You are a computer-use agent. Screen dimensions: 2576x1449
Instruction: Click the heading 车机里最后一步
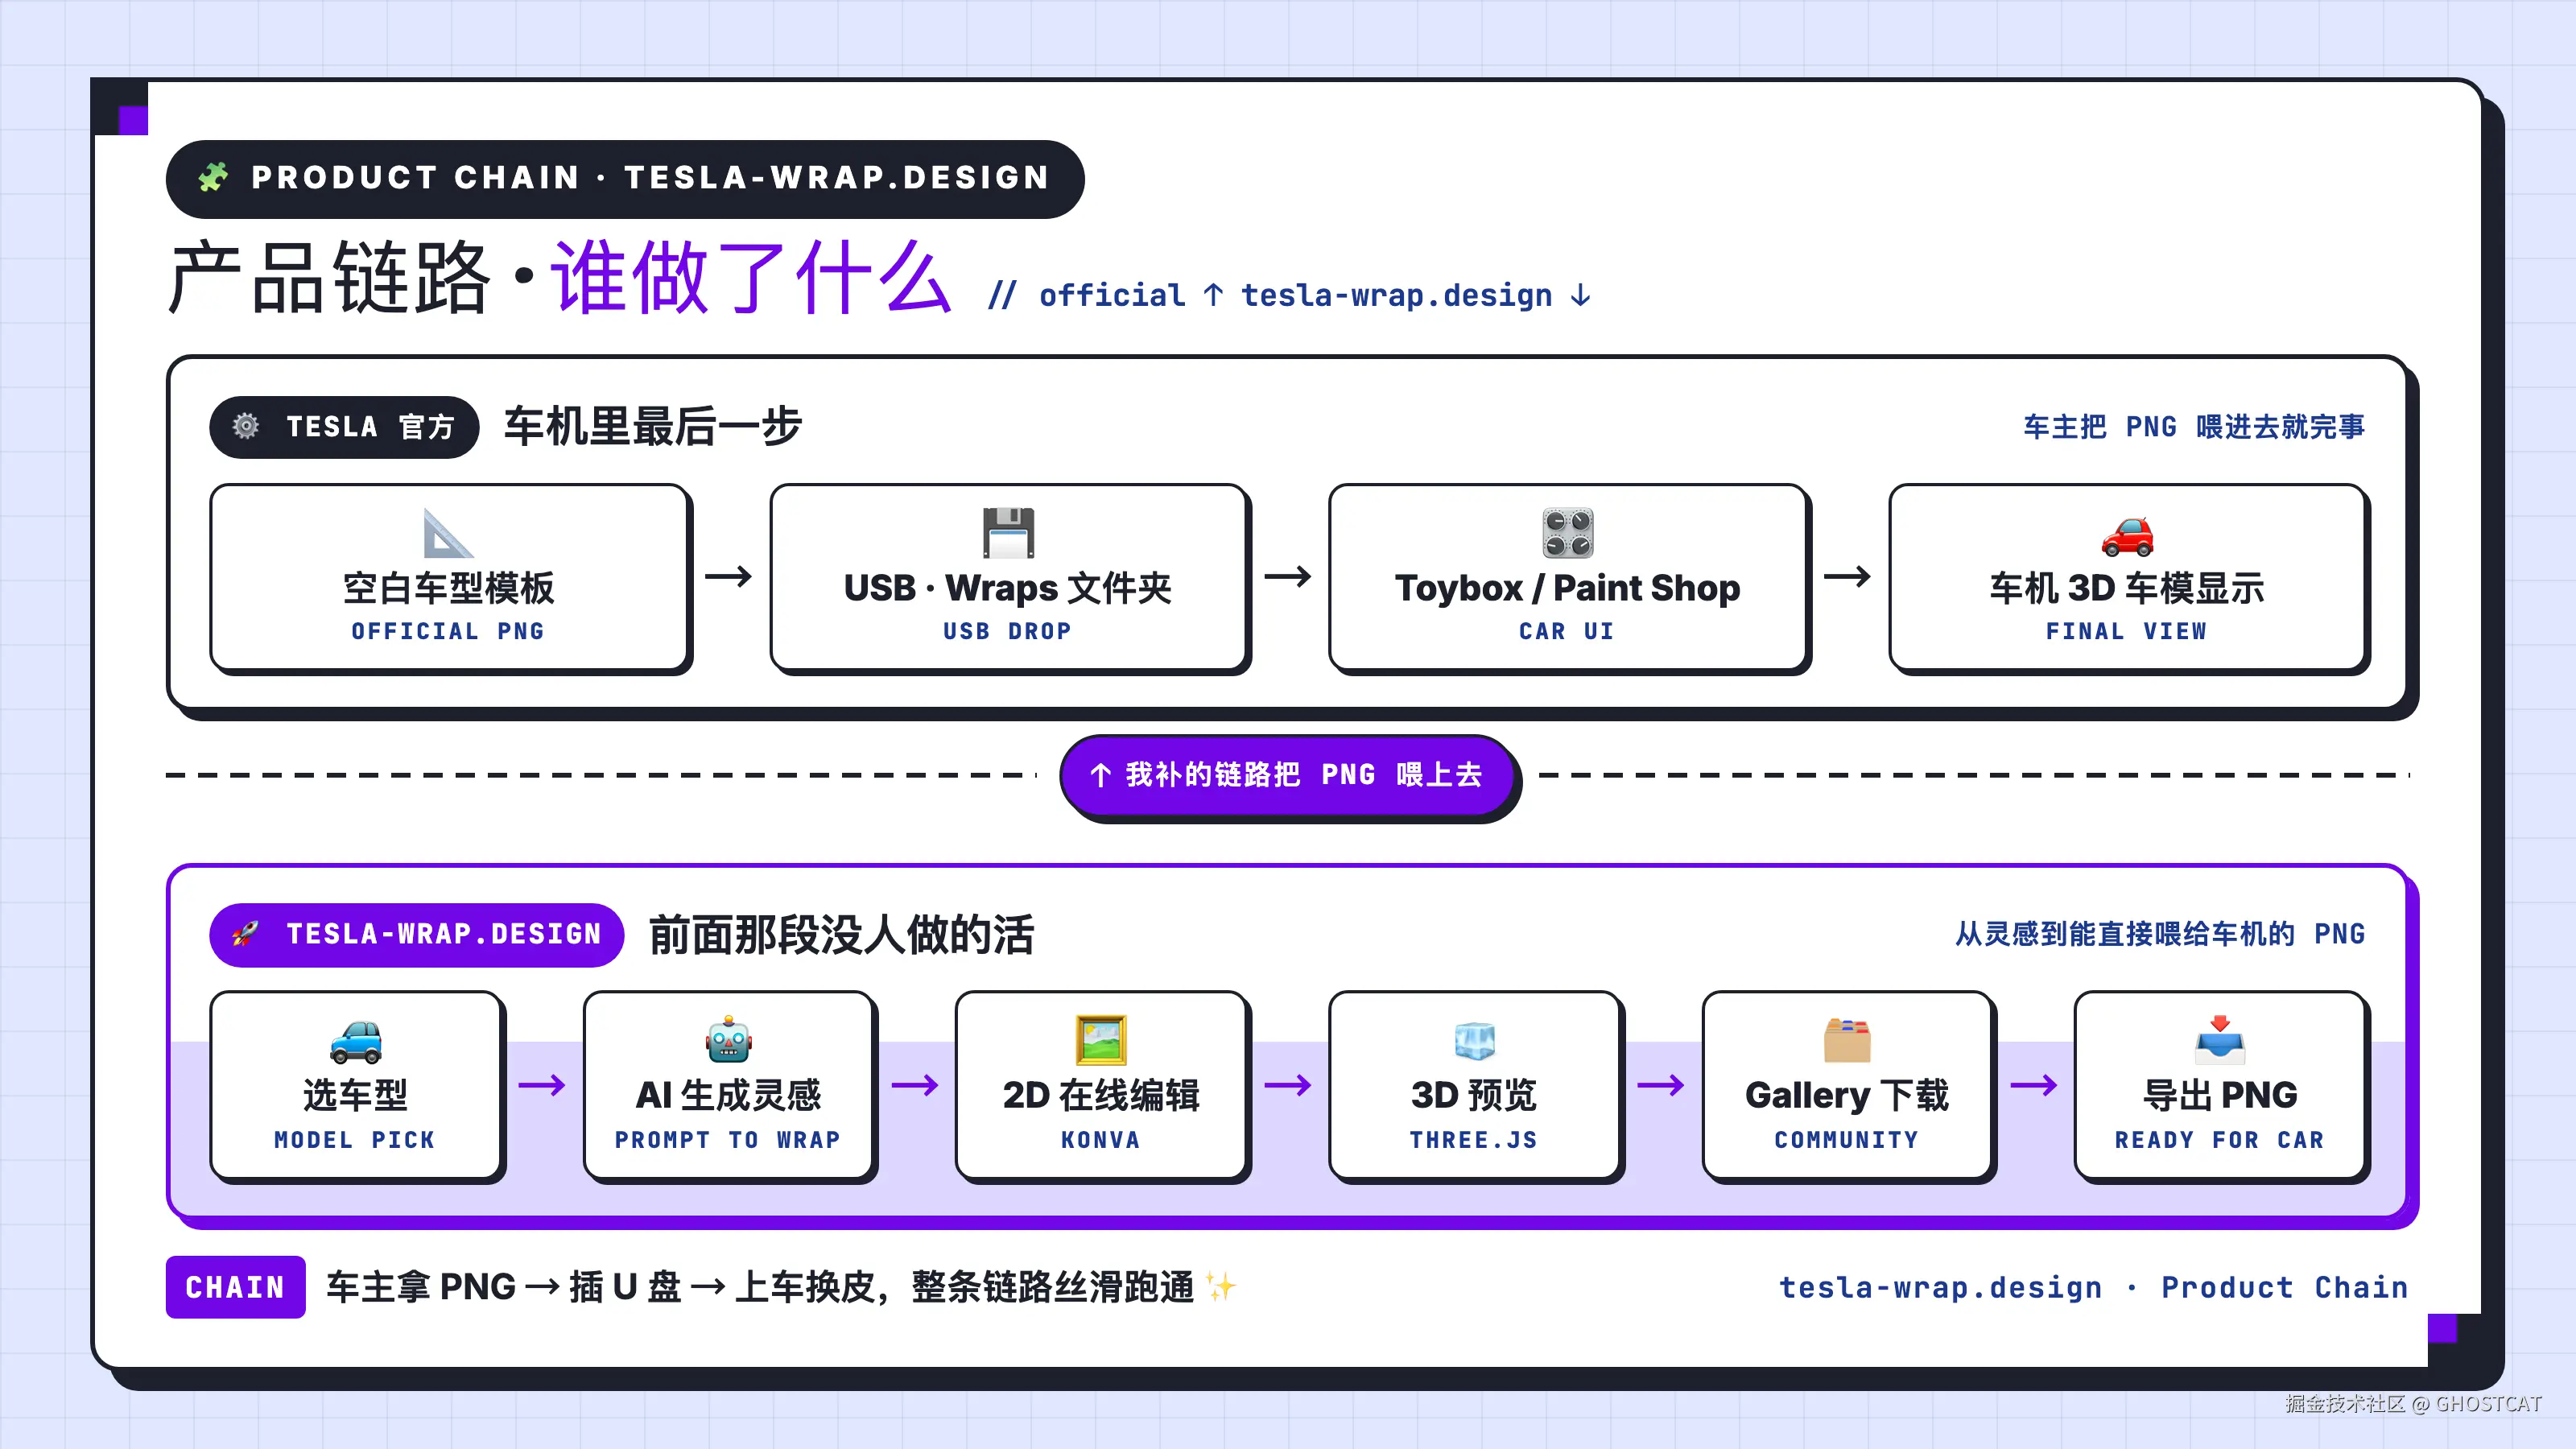[x=653, y=426]
